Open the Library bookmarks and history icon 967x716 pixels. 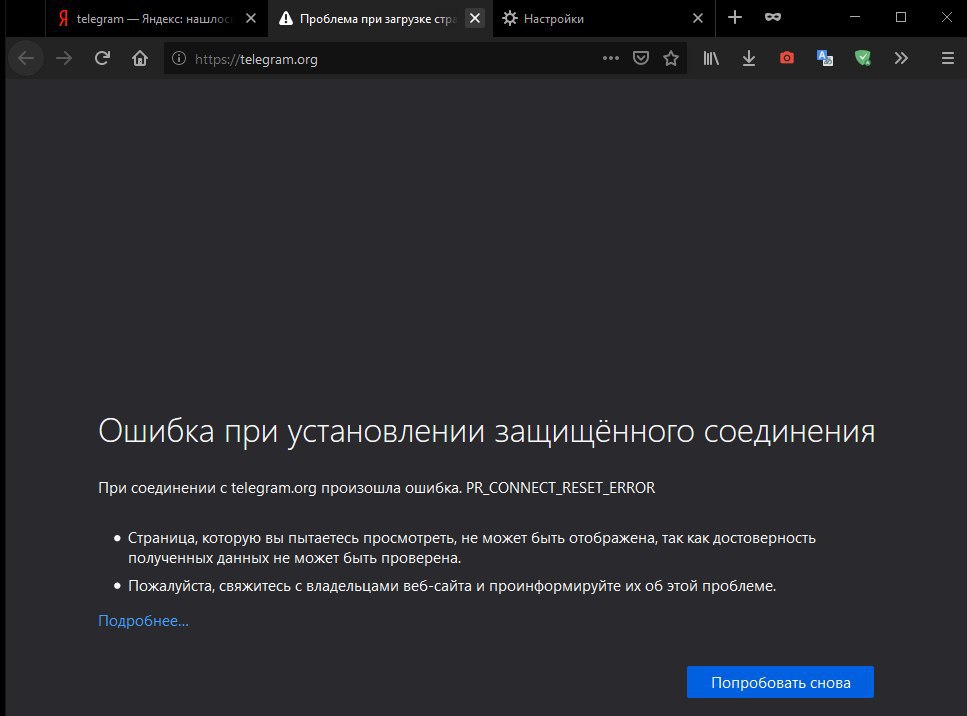click(711, 58)
